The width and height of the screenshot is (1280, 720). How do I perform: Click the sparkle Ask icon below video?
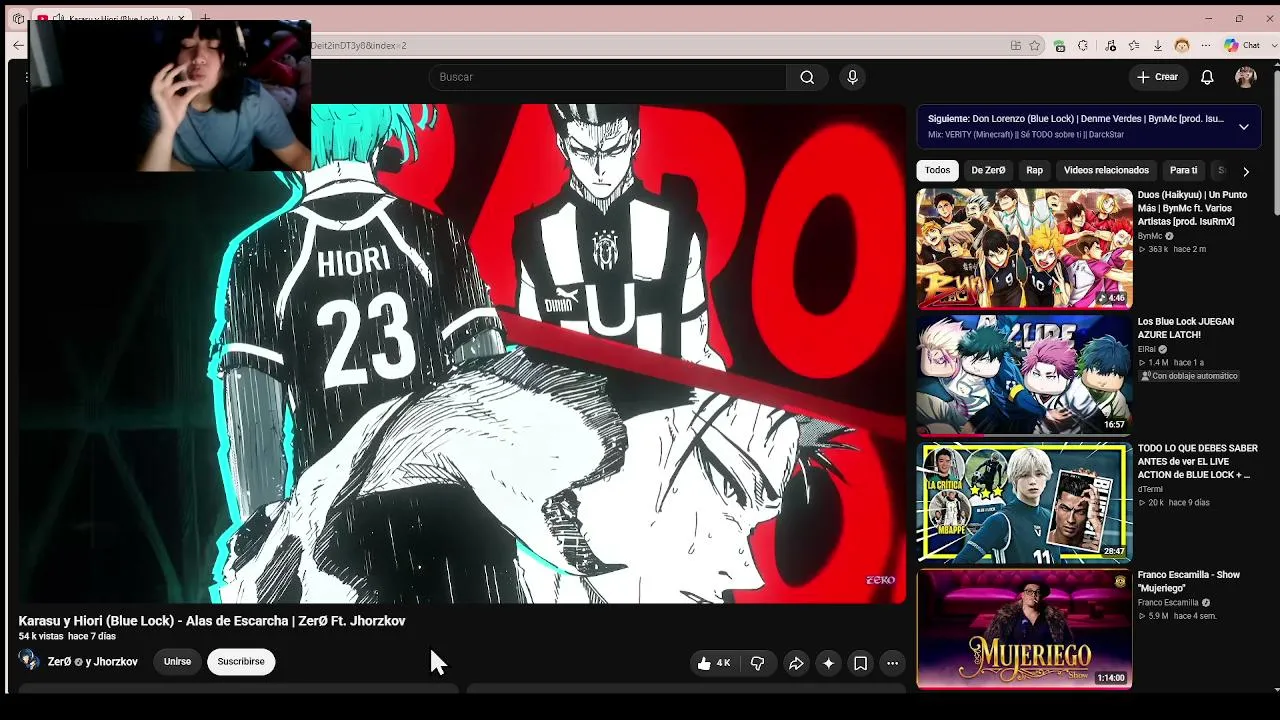pyautogui.click(x=828, y=663)
